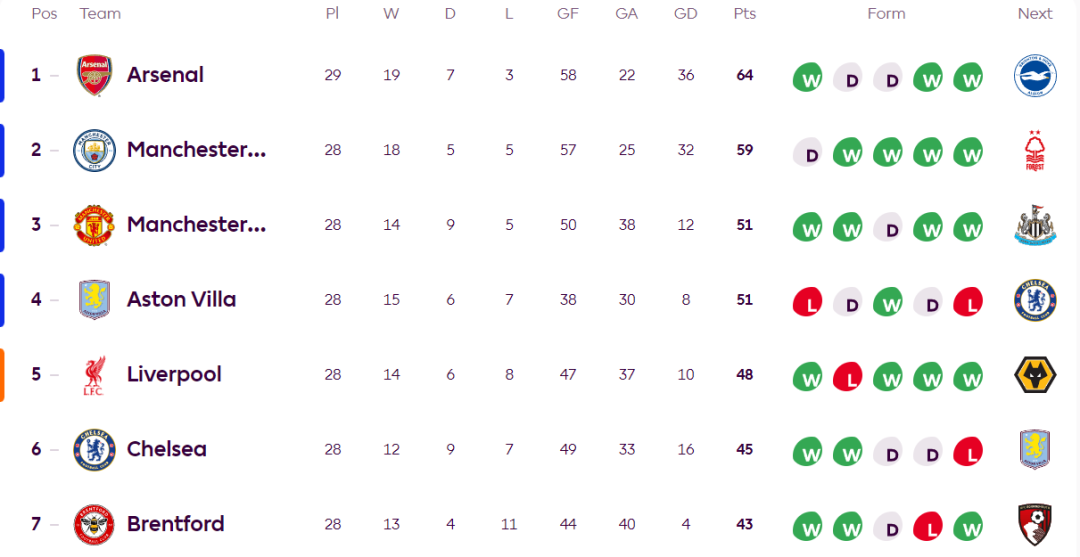Click Manchester City's draw form badge
Screen dimensions: 1080x557
(x=809, y=152)
